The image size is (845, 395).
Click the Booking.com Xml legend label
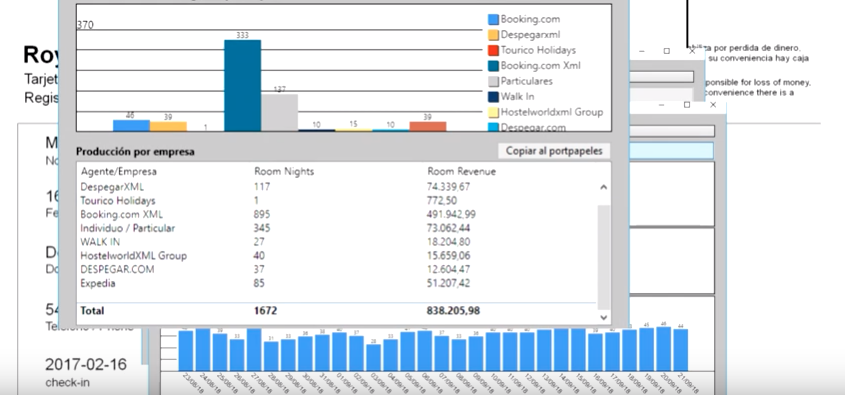pos(541,66)
